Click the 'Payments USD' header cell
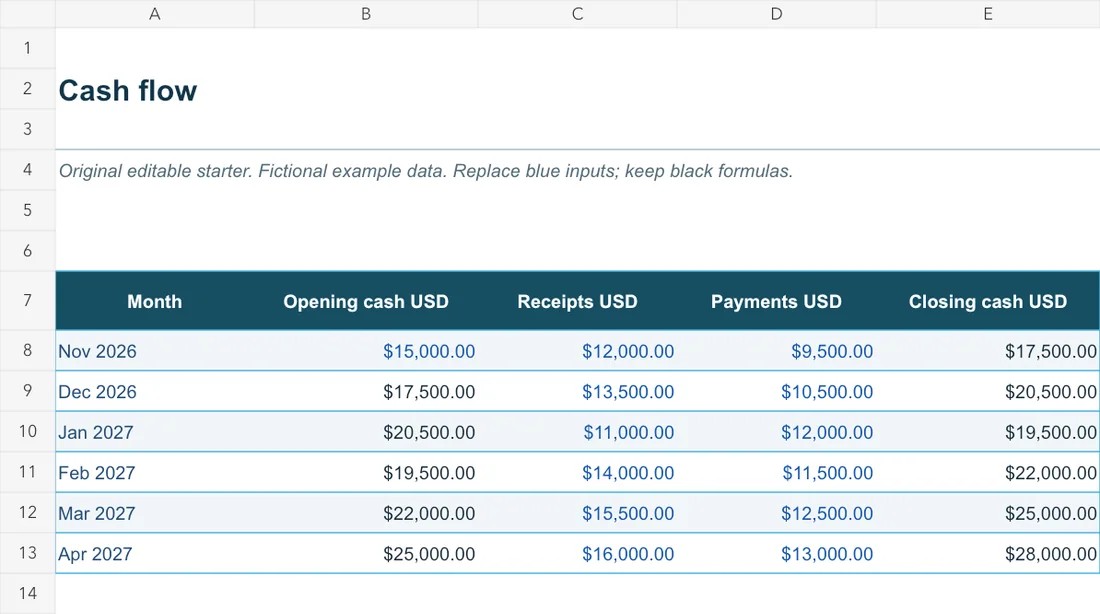1100x614 pixels. 776,301
